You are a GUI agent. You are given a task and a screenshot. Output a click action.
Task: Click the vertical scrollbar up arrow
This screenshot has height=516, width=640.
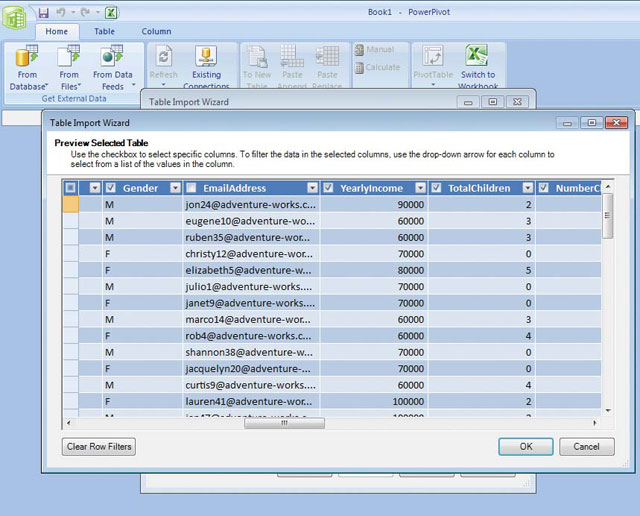pos(608,186)
